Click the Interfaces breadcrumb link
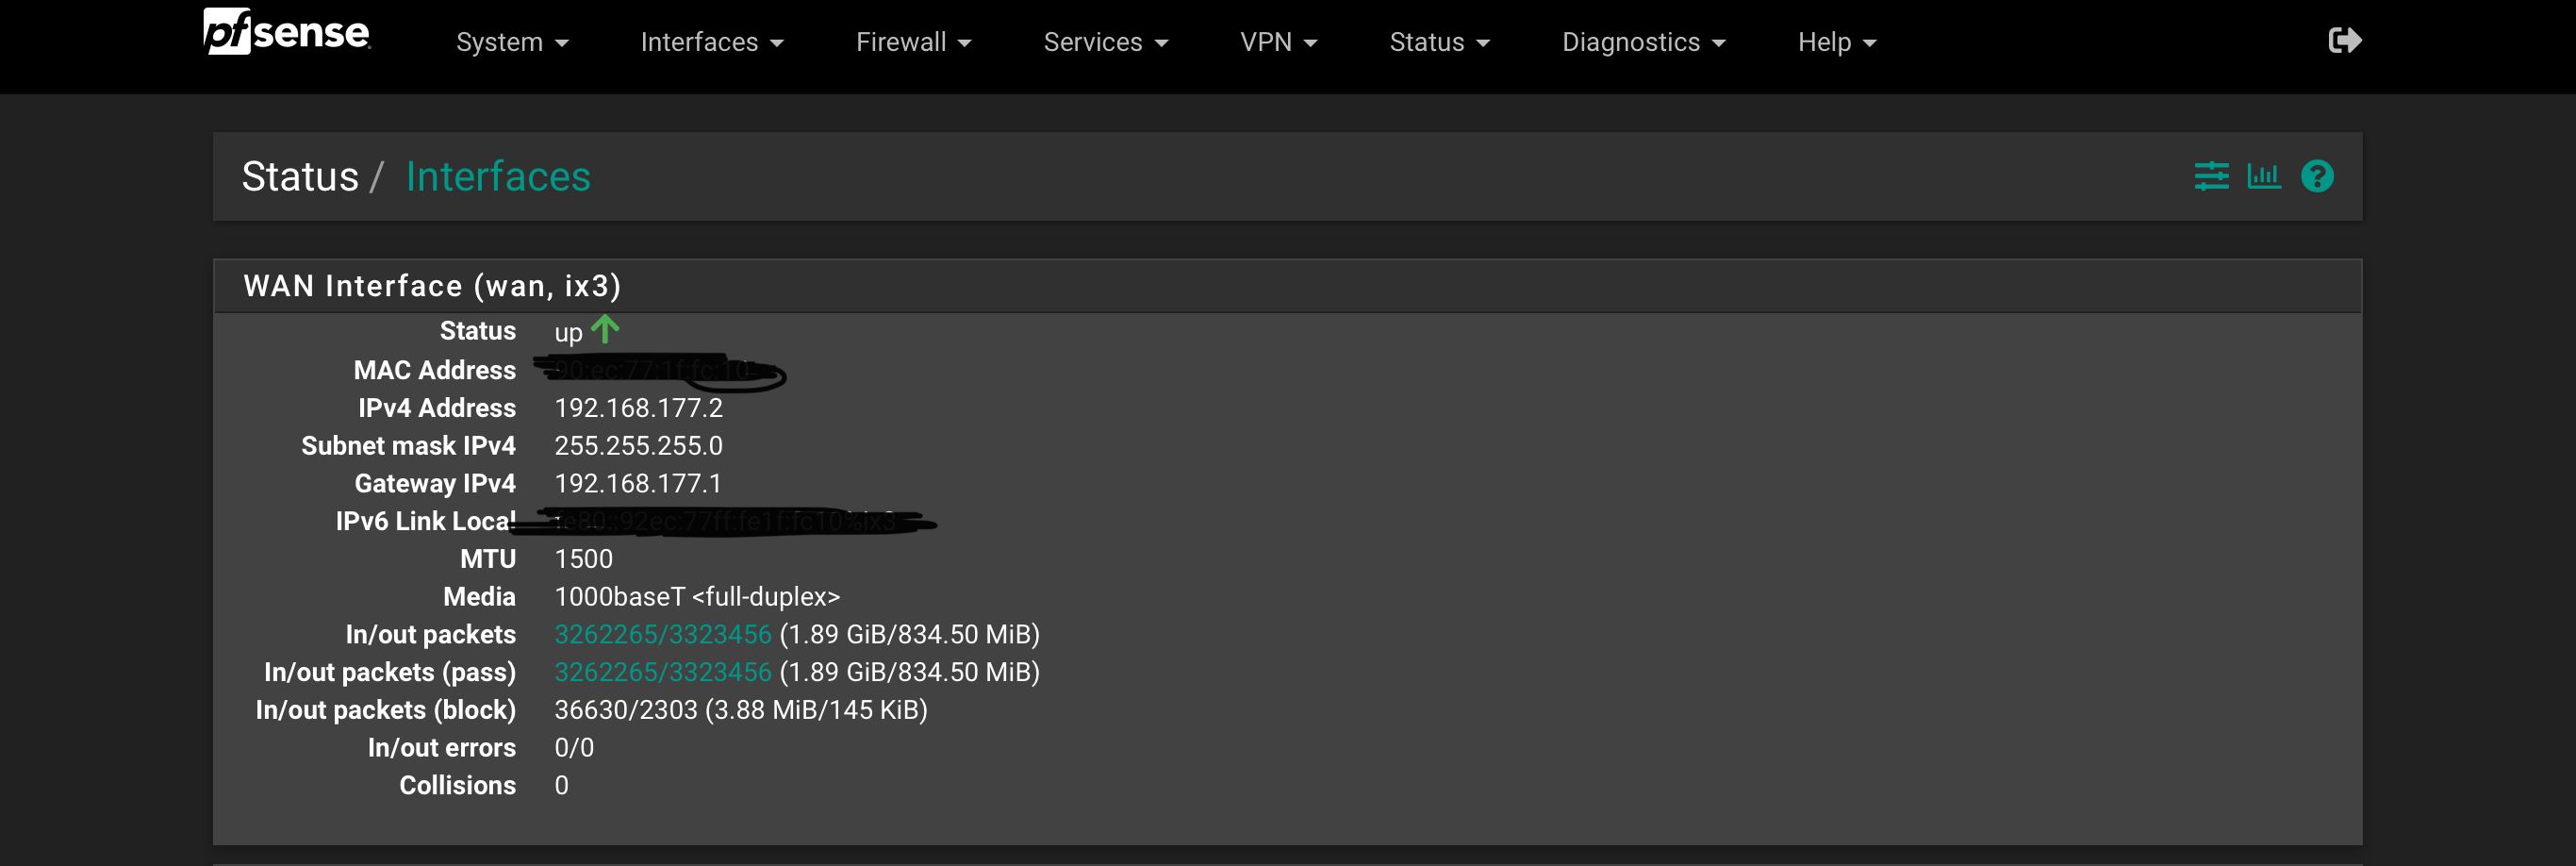Screen dimensions: 2576x866 click(x=498, y=177)
